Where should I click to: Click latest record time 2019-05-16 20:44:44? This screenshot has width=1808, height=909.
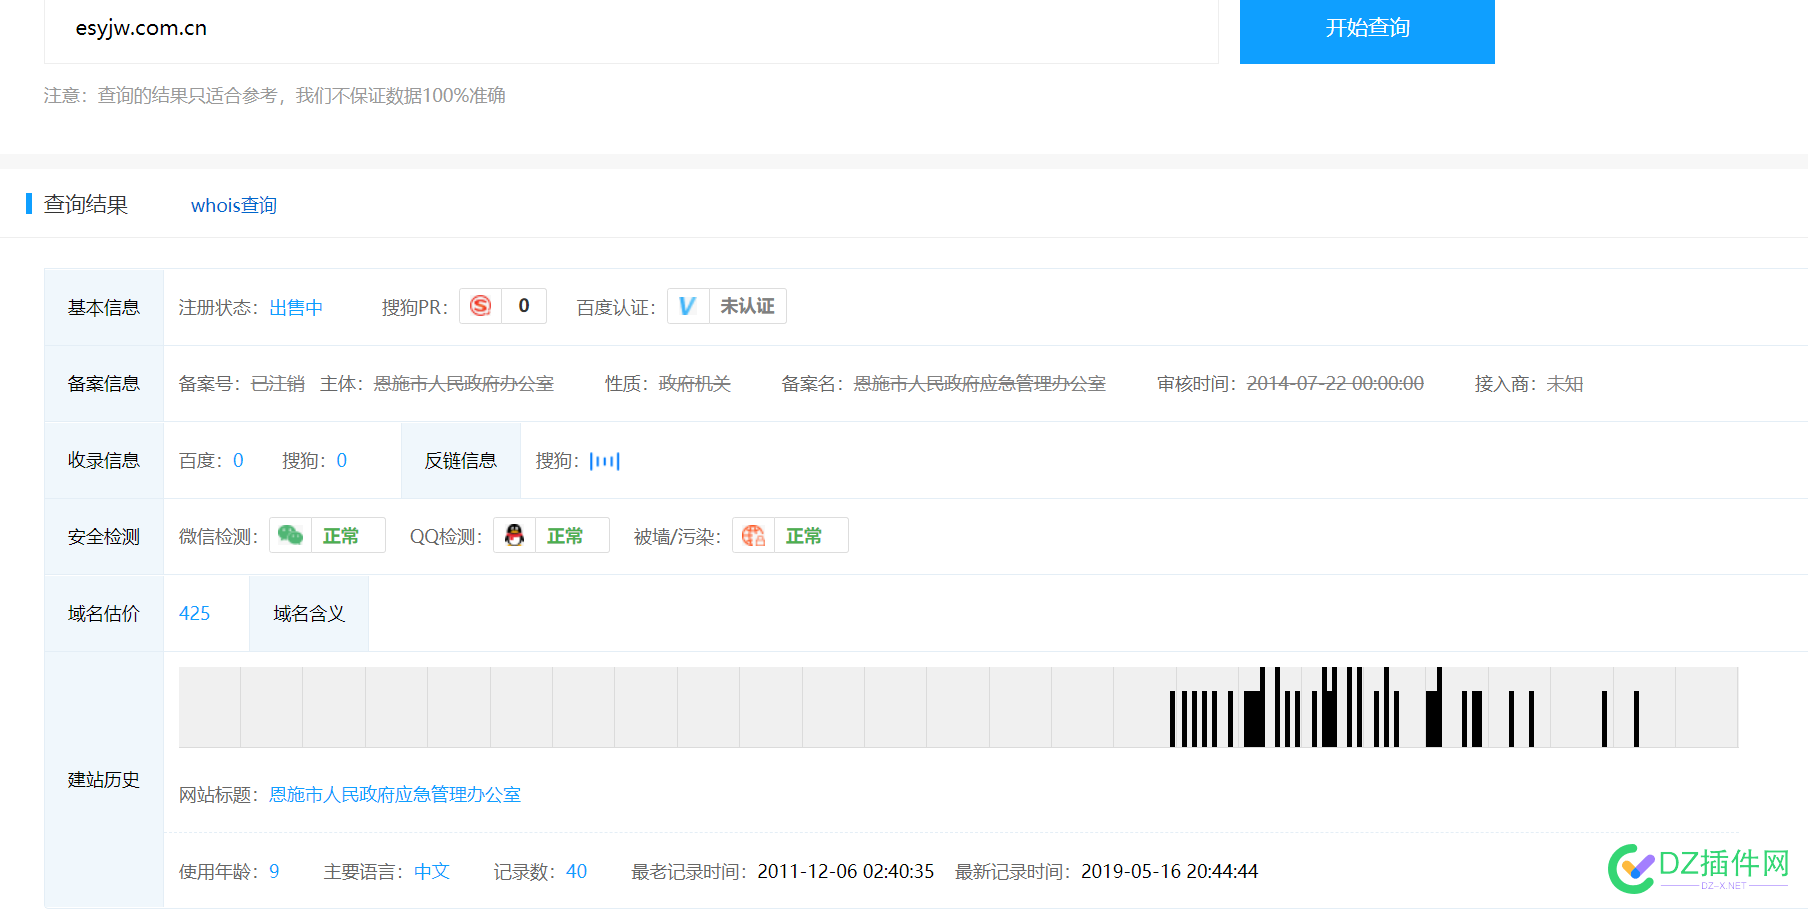[x=1170, y=871]
